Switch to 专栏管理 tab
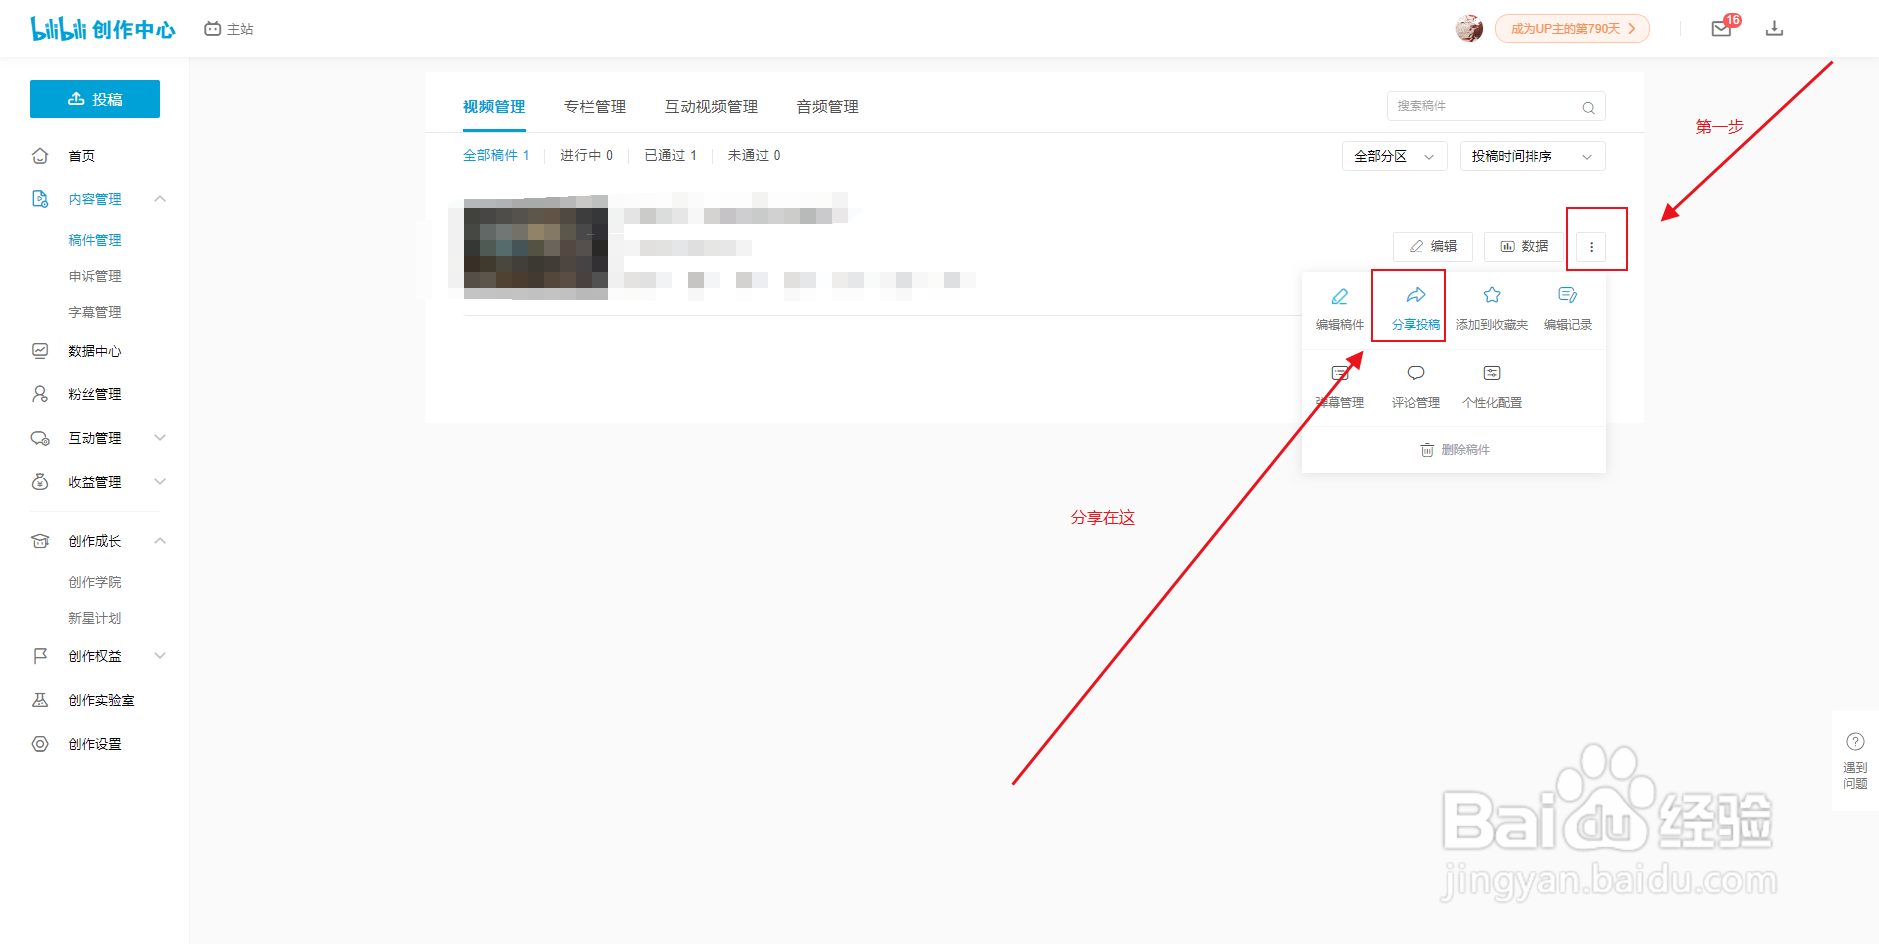The width and height of the screenshot is (1879, 944). point(595,107)
